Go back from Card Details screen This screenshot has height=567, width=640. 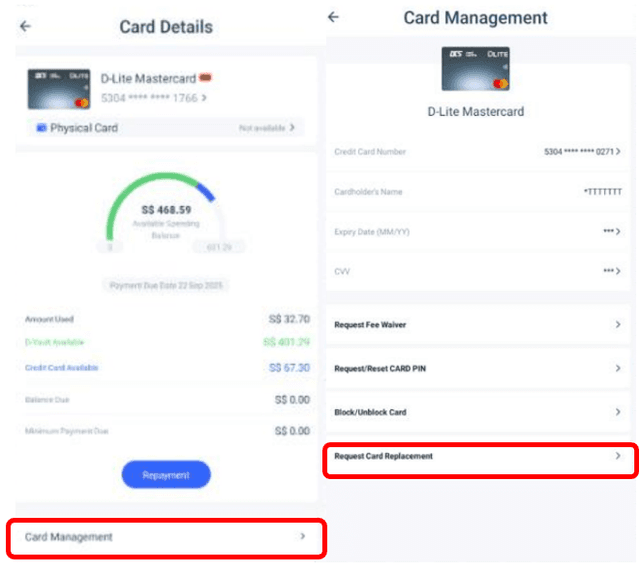click(25, 26)
